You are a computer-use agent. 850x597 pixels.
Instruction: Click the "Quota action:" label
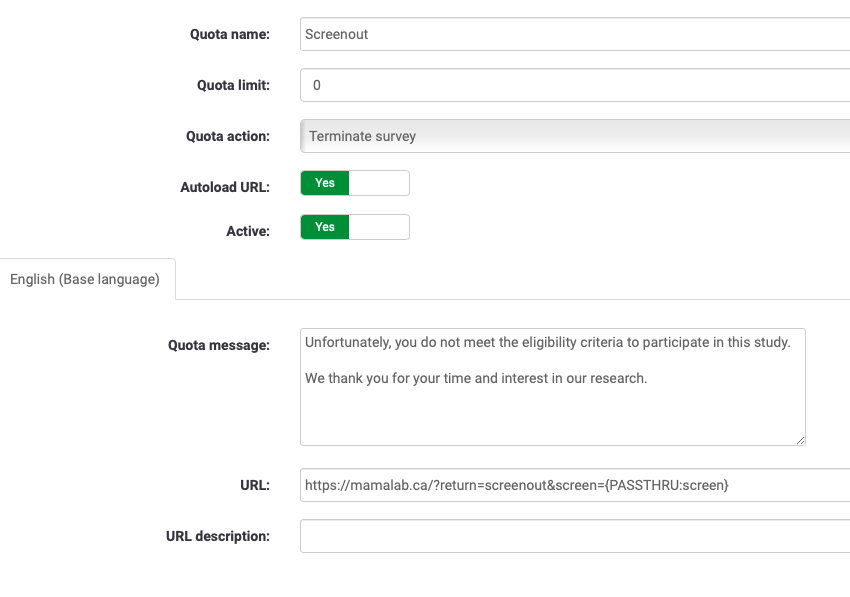tap(227, 136)
